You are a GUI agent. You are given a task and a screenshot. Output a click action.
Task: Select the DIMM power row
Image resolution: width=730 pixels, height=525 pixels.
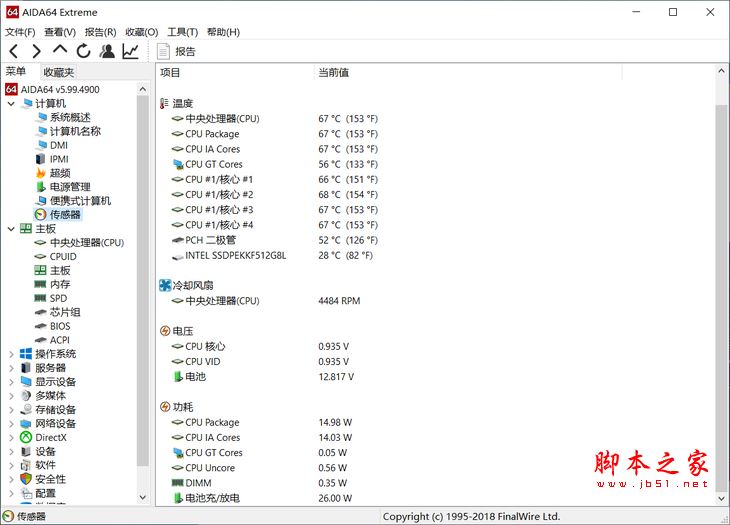[x=259, y=483]
